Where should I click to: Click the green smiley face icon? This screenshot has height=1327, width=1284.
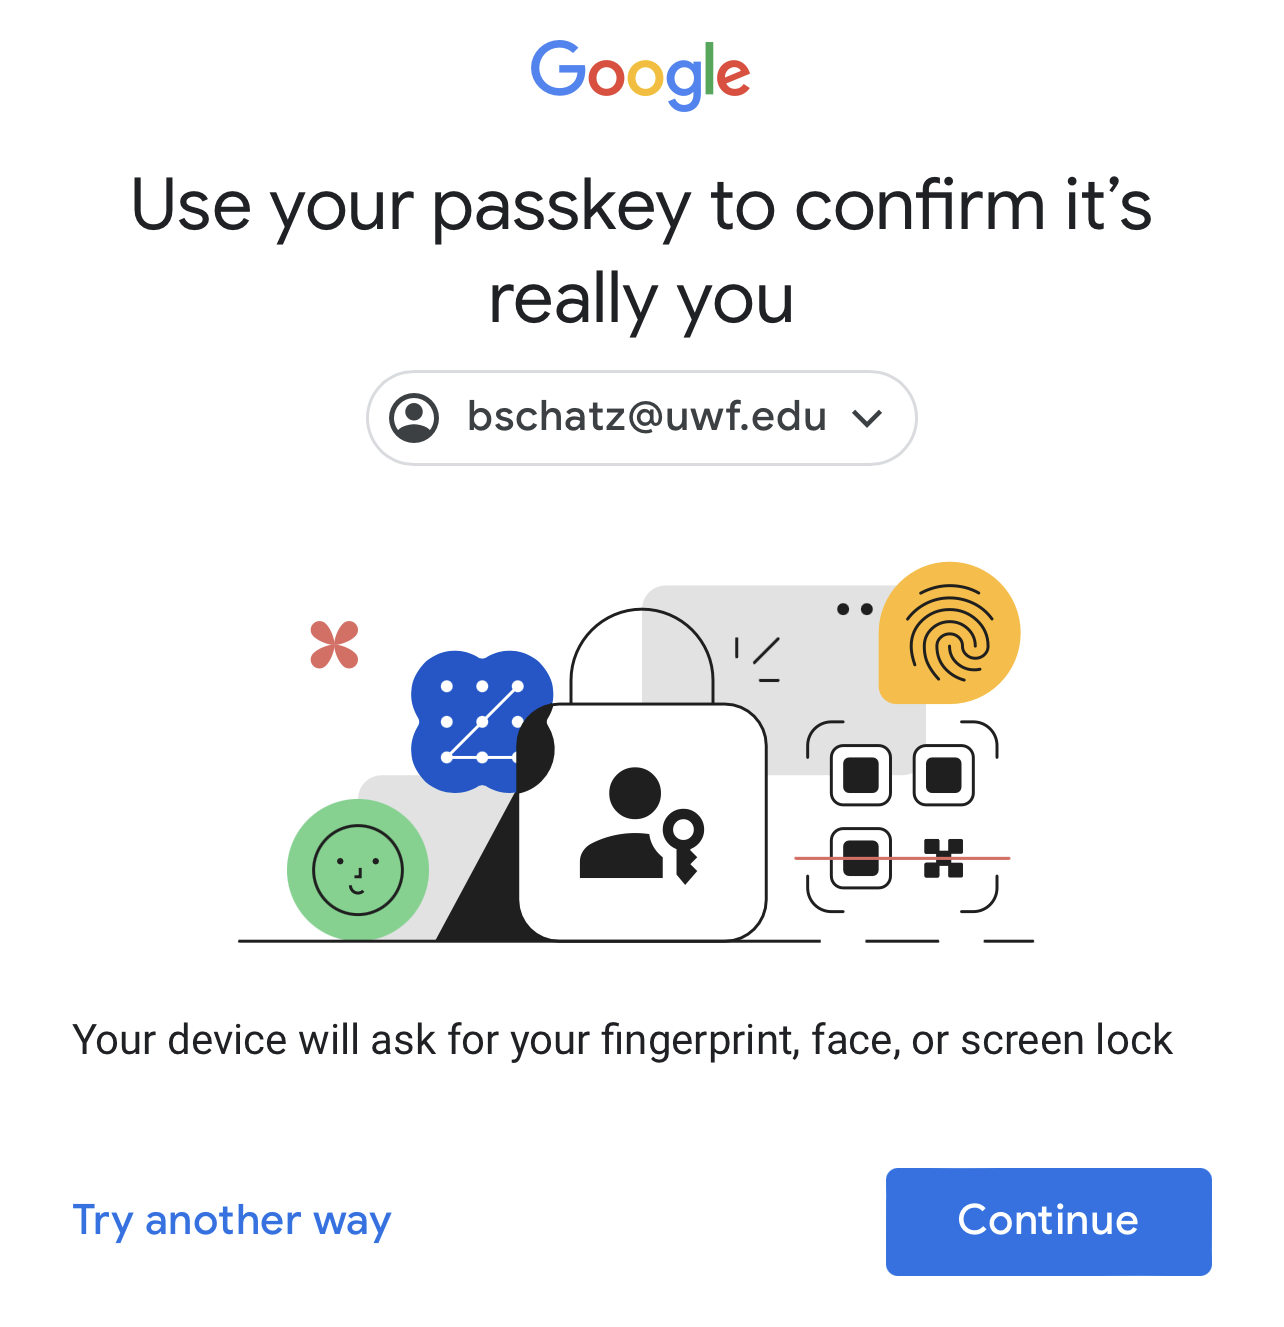point(358,870)
